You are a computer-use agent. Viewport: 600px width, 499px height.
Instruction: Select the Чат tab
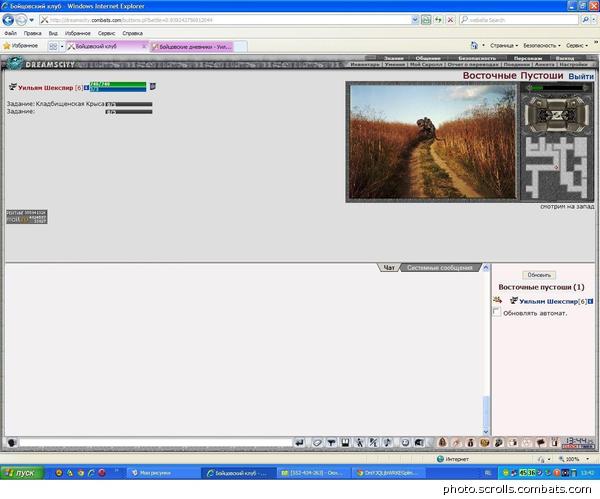389,267
